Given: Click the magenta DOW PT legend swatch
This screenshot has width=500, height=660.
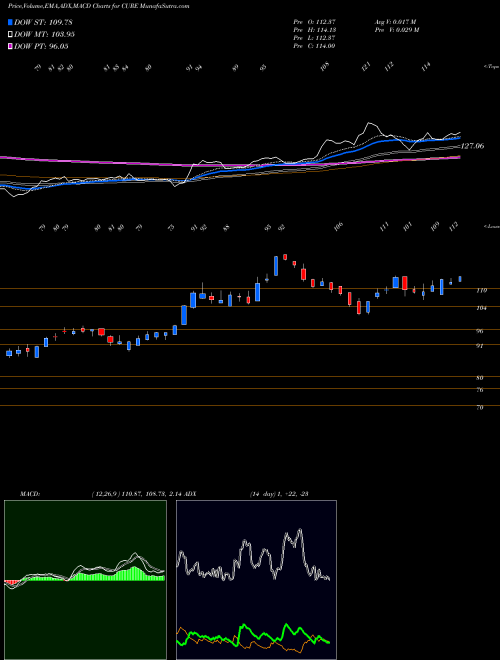Looking at the screenshot, I should coord(10,46).
